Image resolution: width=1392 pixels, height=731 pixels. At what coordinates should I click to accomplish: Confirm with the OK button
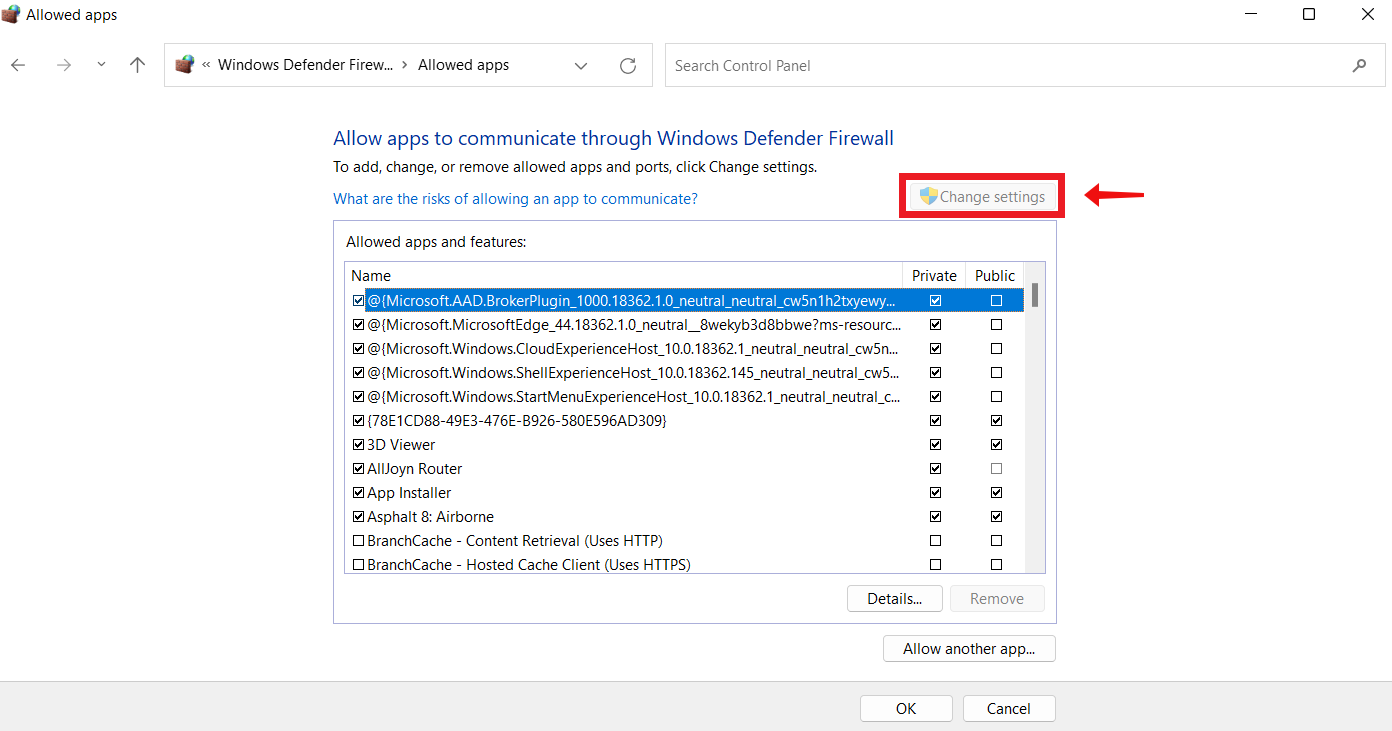pyautogui.click(x=906, y=709)
